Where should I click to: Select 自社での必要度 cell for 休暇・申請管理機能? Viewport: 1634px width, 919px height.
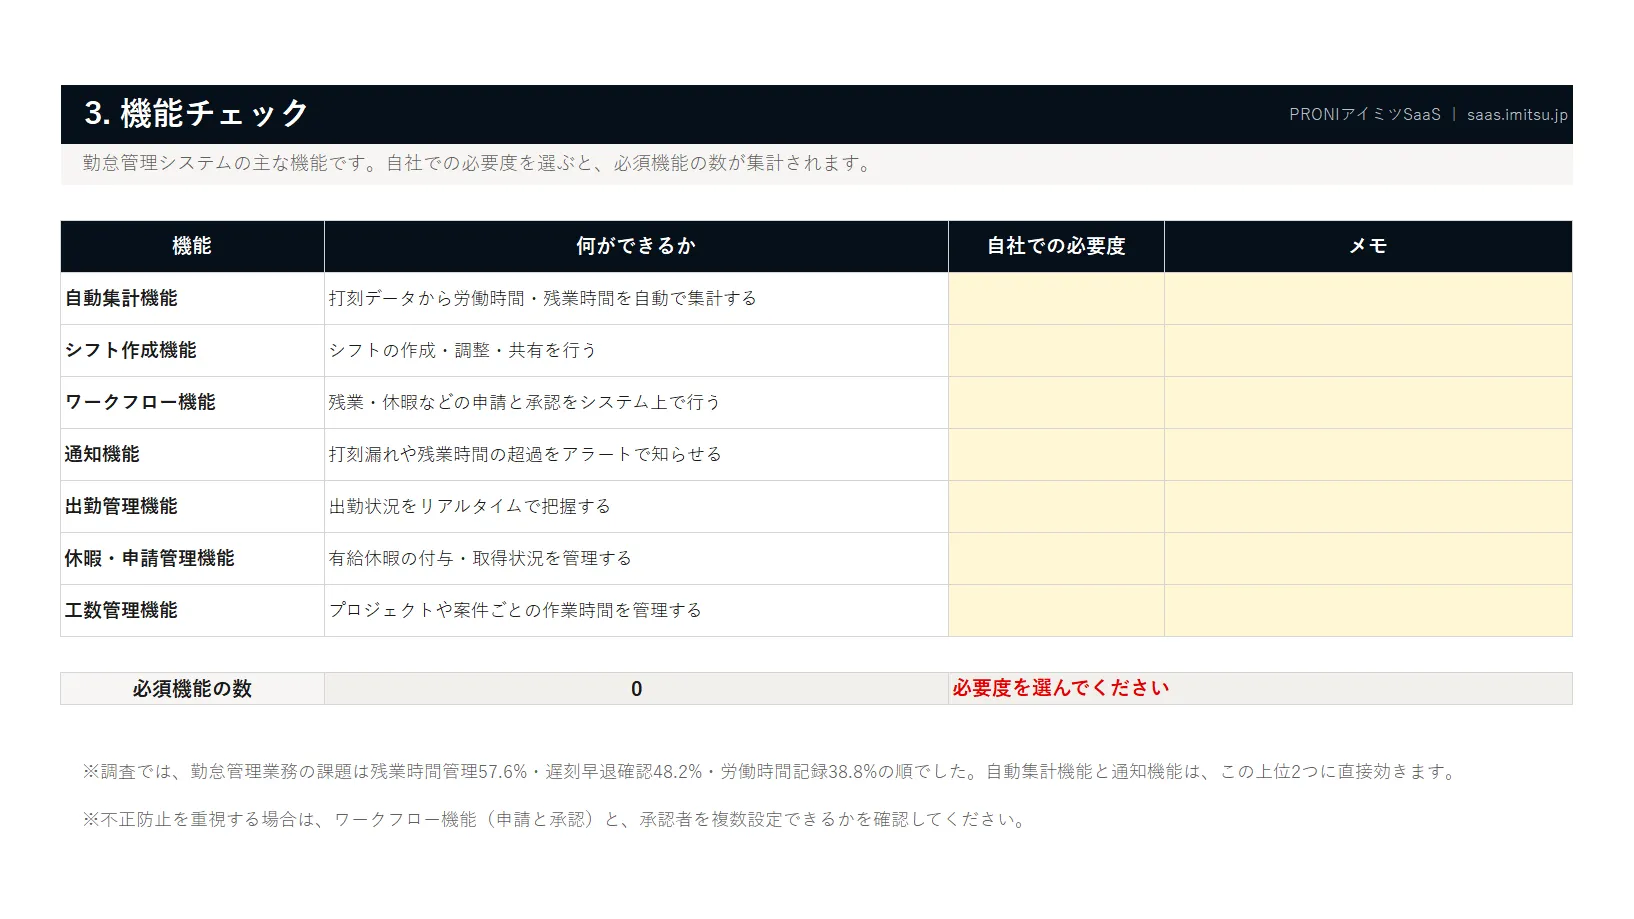1056,558
